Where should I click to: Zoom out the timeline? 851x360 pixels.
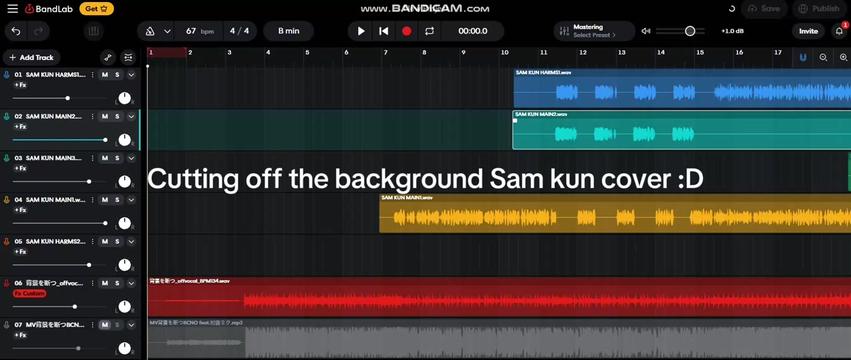pyautogui.click(x=823, y=57)
